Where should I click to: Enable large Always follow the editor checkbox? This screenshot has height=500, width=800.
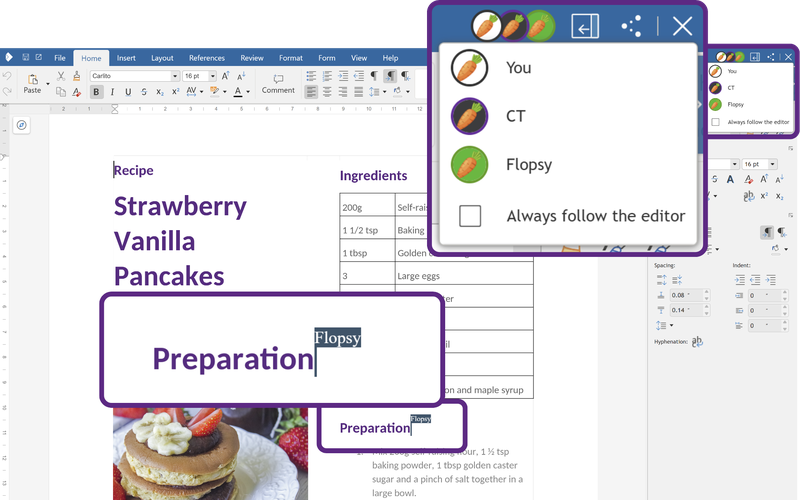tap(470, 216)
